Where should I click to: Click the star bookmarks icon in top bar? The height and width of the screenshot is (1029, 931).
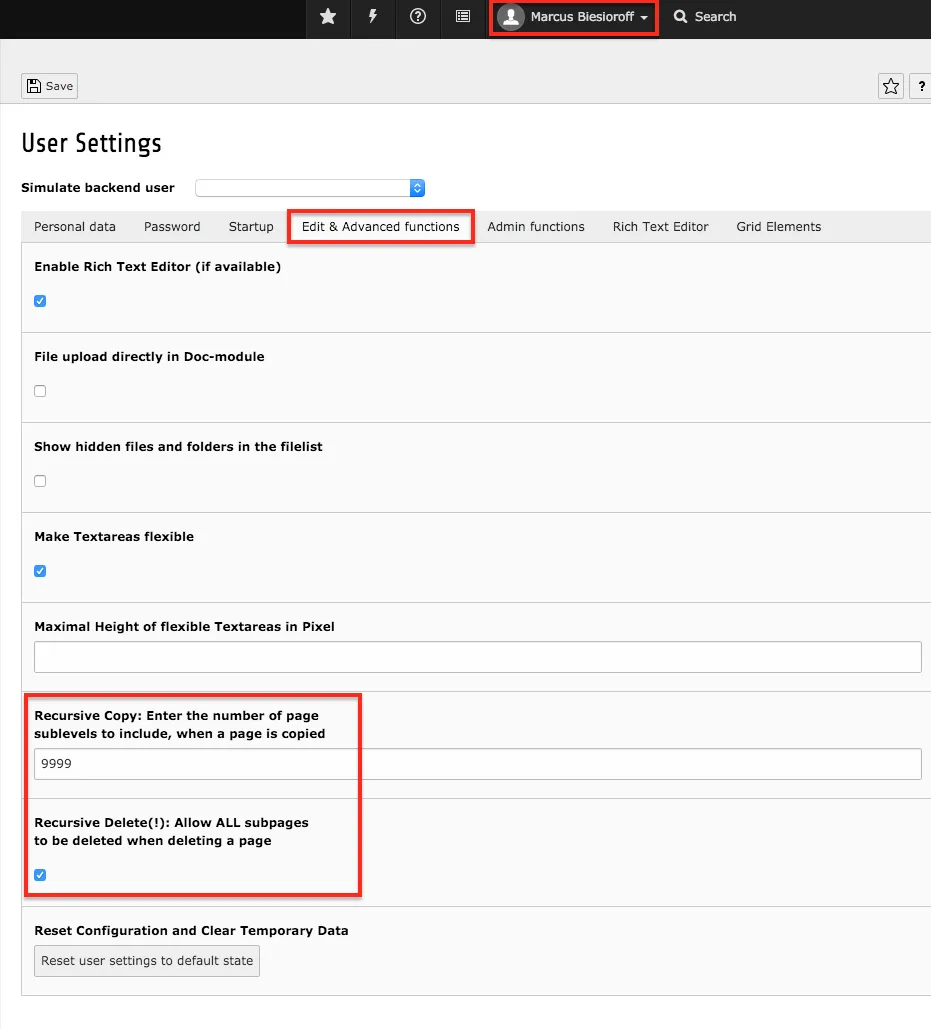coord(328,17)
